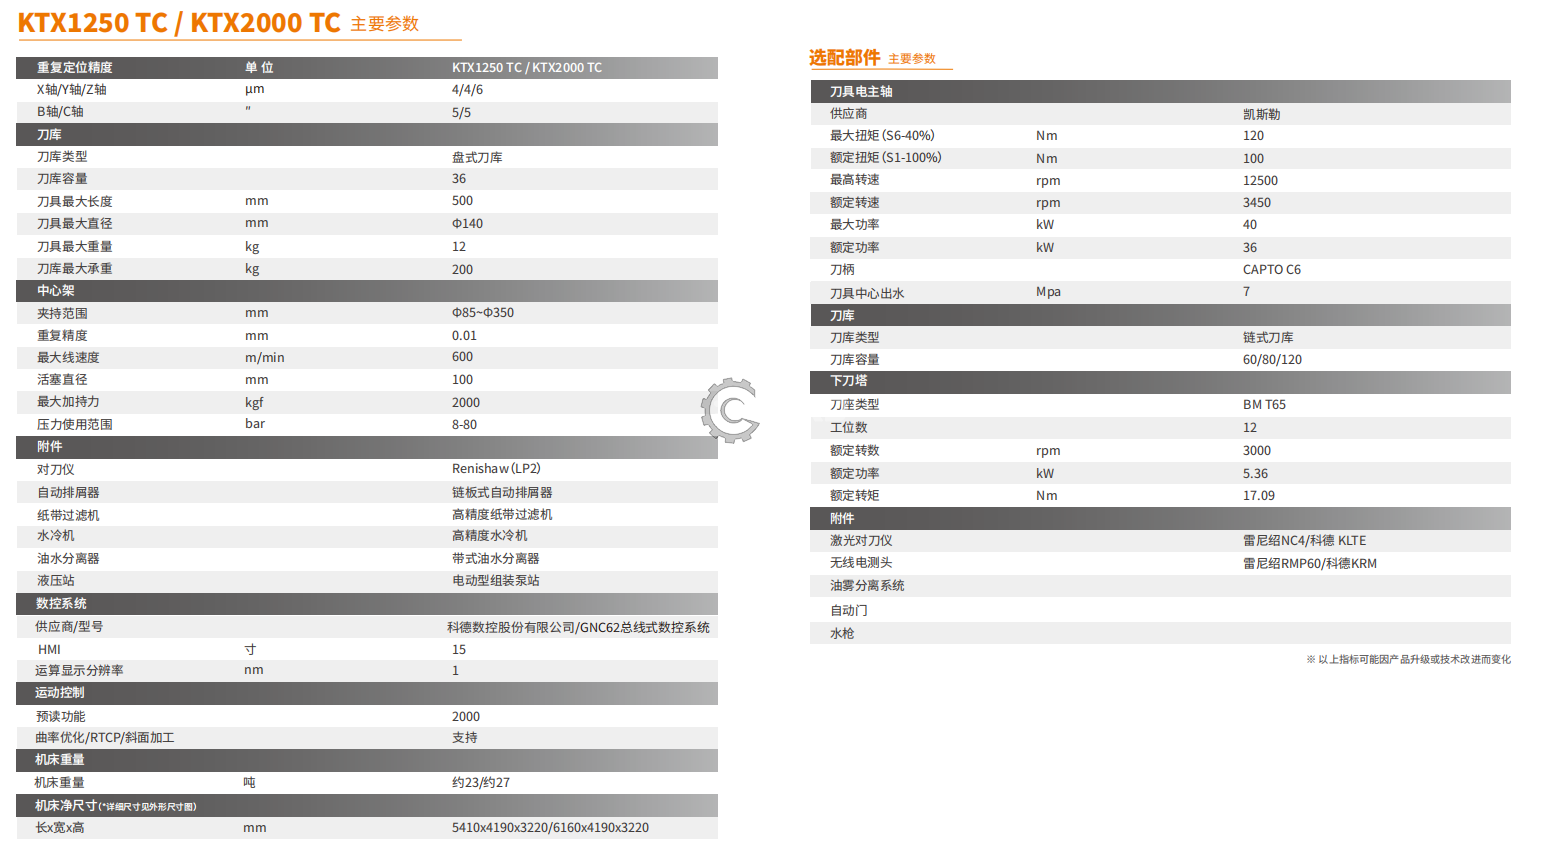Click the "约23/约27" weight value
Screen dimensions: 1550x842
point(481,782)
